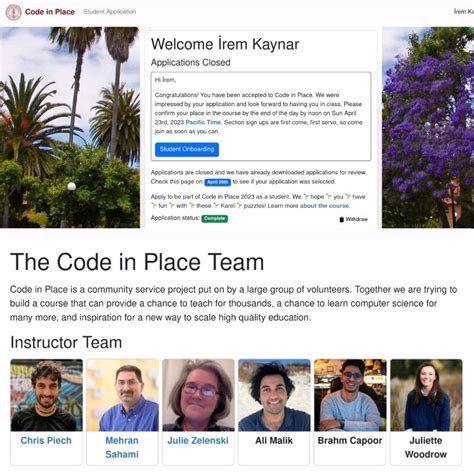Screen dimensions: 474x474
Task: Click the Julie Zelenski name link
Action: coord(198,440)
